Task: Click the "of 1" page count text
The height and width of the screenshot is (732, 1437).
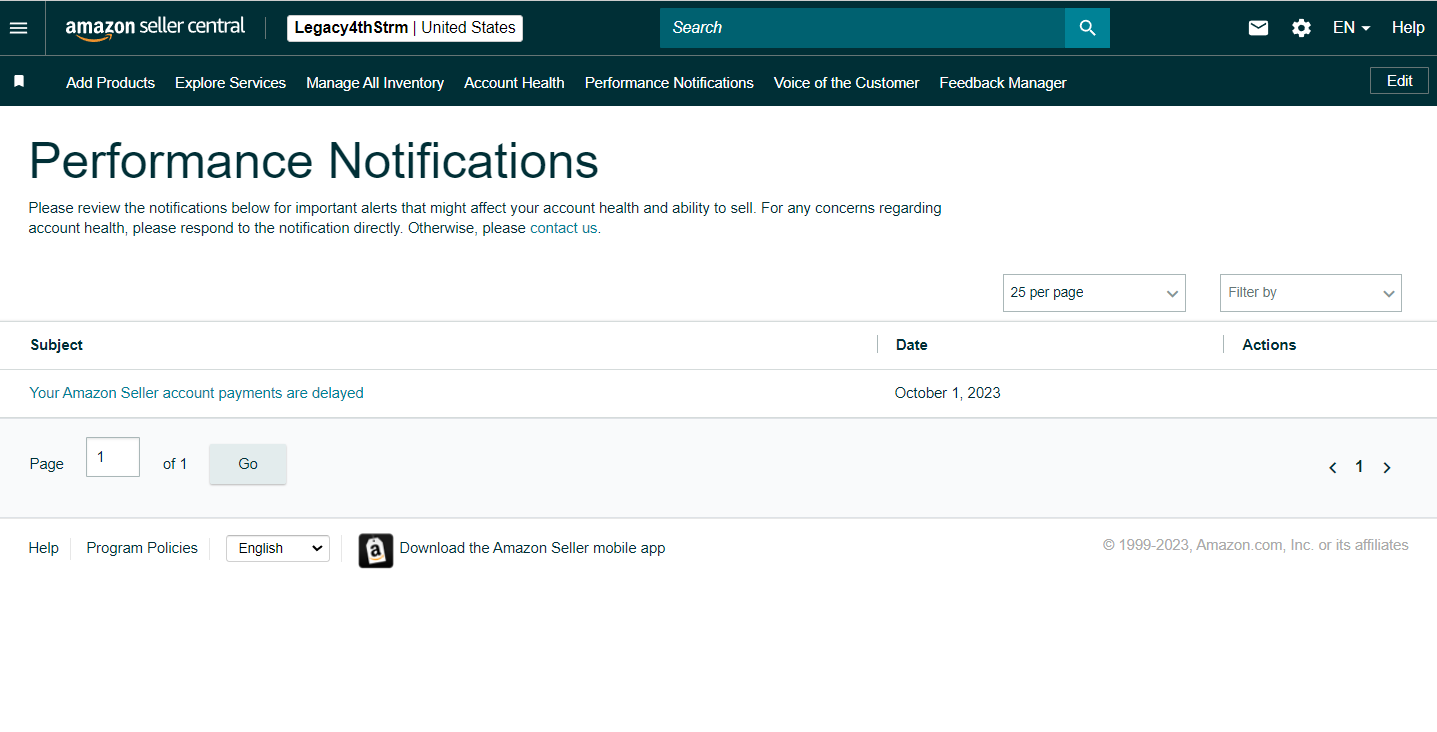Action: [x=175, y=464]
